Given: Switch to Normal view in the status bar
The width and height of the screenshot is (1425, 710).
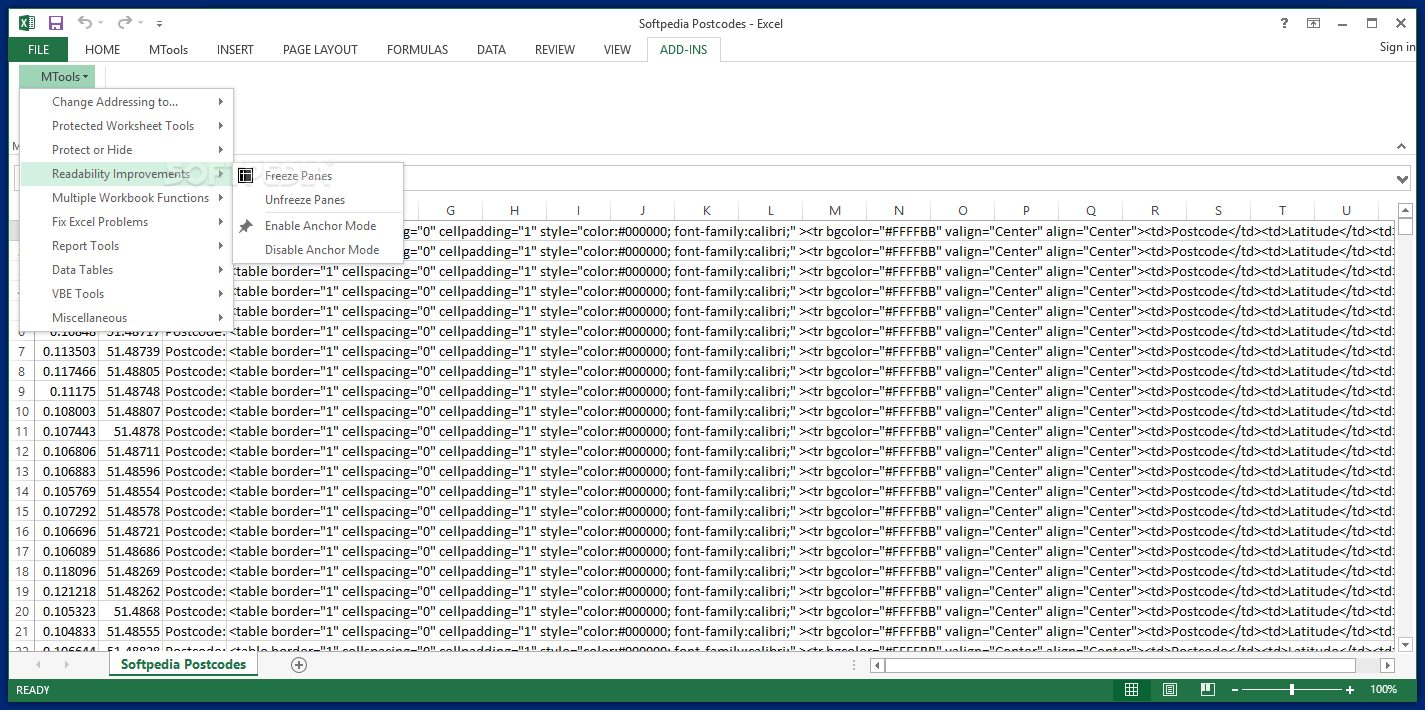Looking at the screenshot, I should (x=1131, y=690).
